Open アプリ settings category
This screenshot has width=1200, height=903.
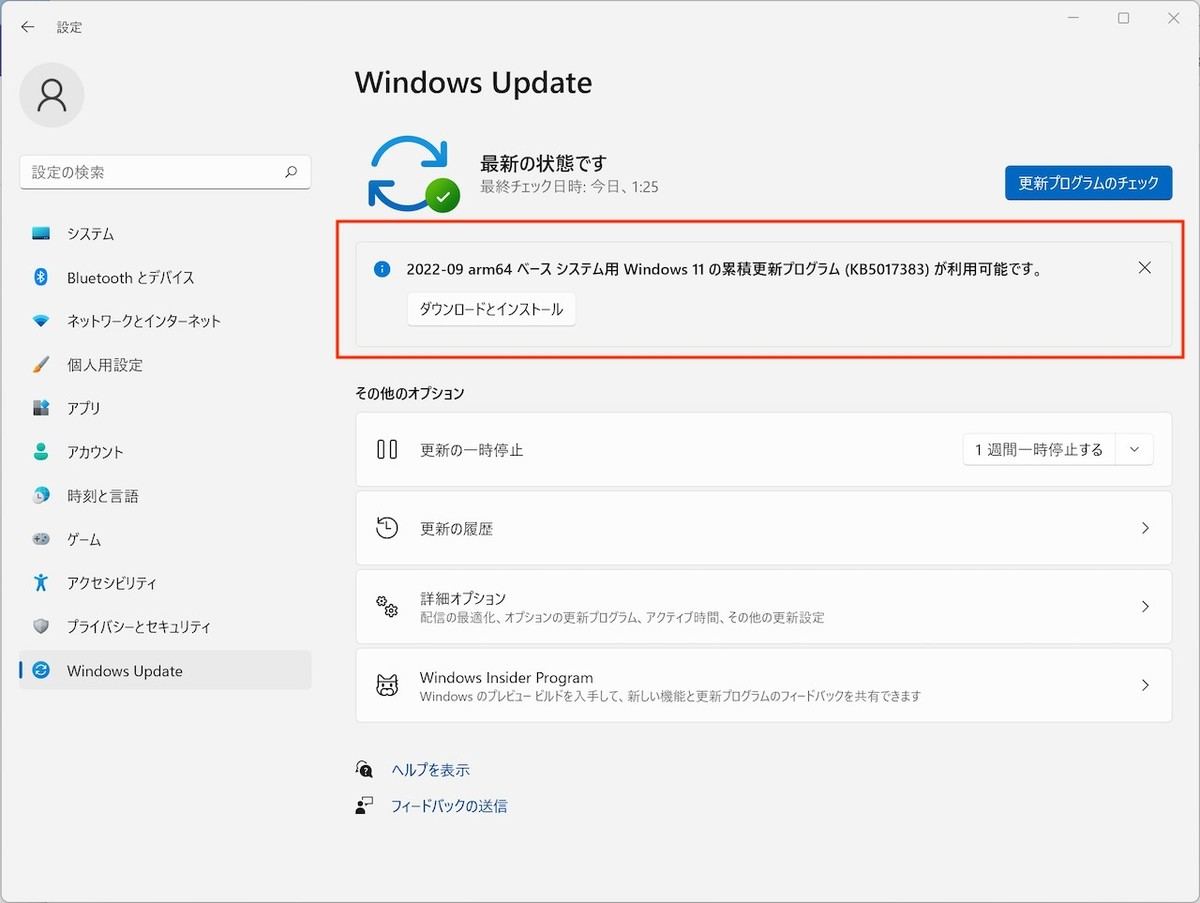[x=165, y=408]
